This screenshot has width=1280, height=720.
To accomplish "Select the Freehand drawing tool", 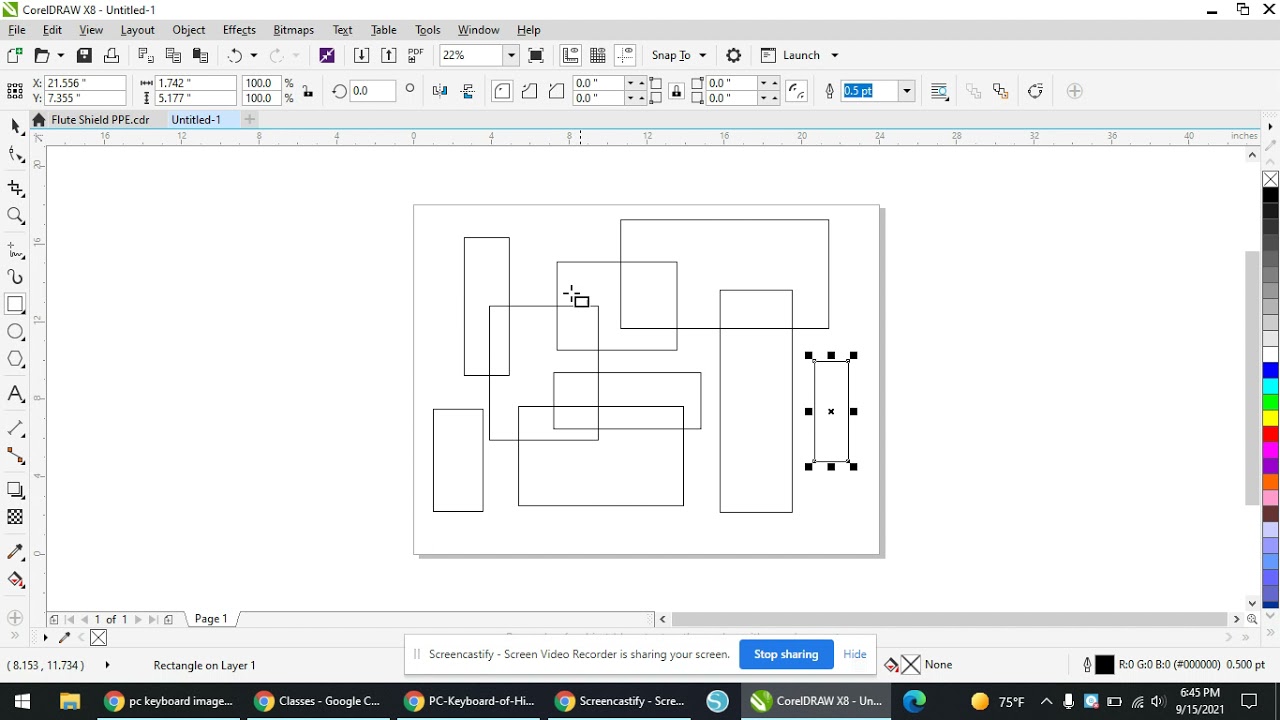I will 15,249.
